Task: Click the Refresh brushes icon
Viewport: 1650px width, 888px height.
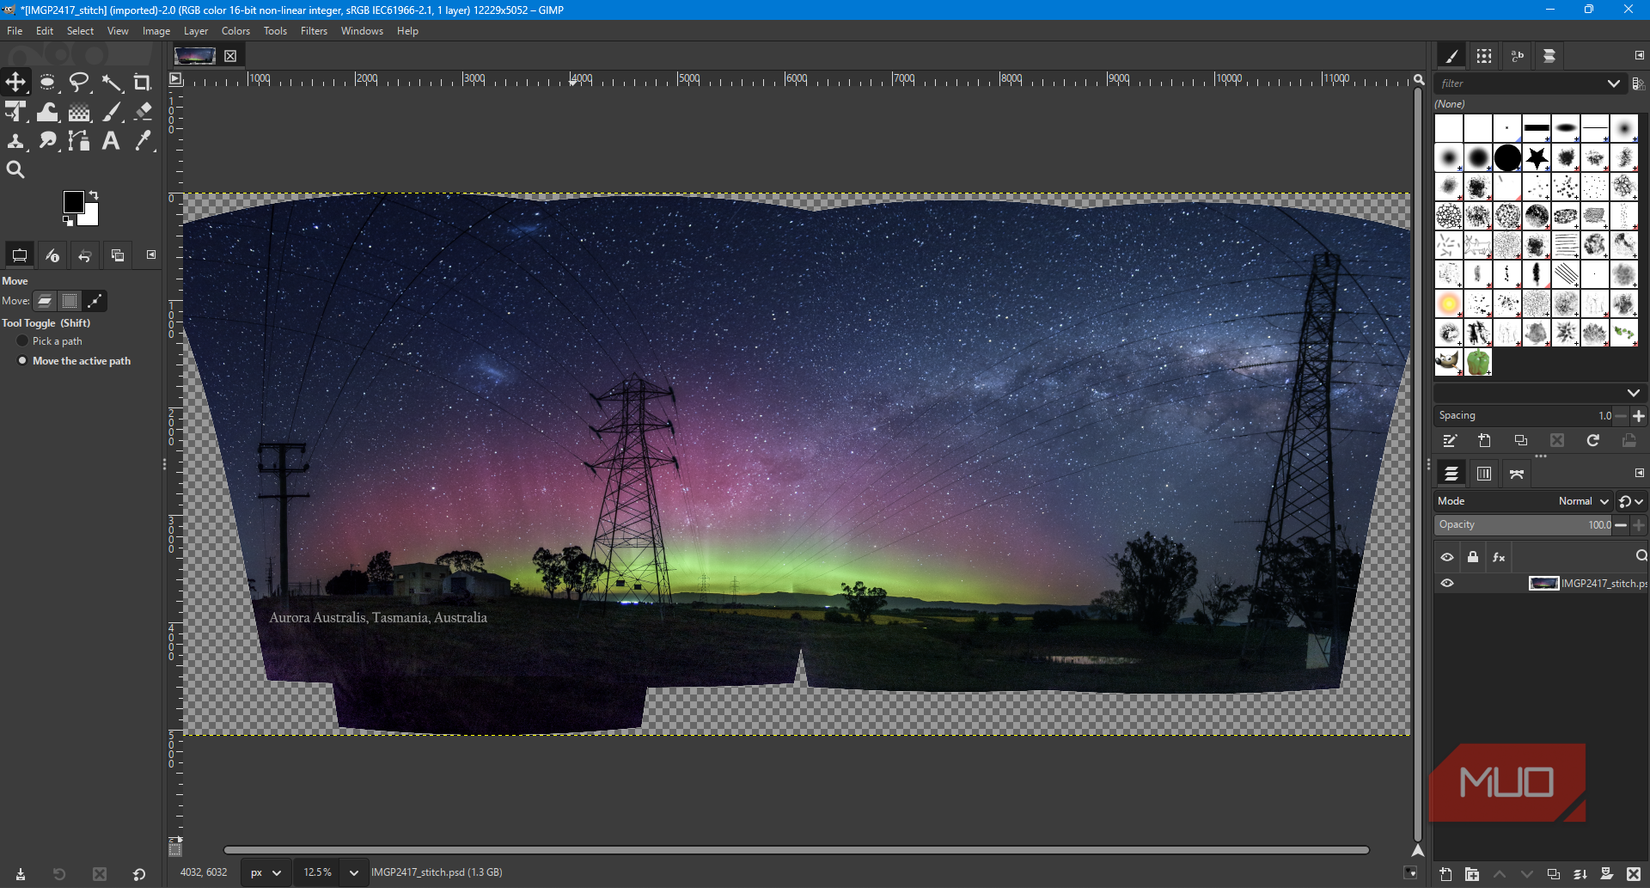Action: click(1593, 441)
